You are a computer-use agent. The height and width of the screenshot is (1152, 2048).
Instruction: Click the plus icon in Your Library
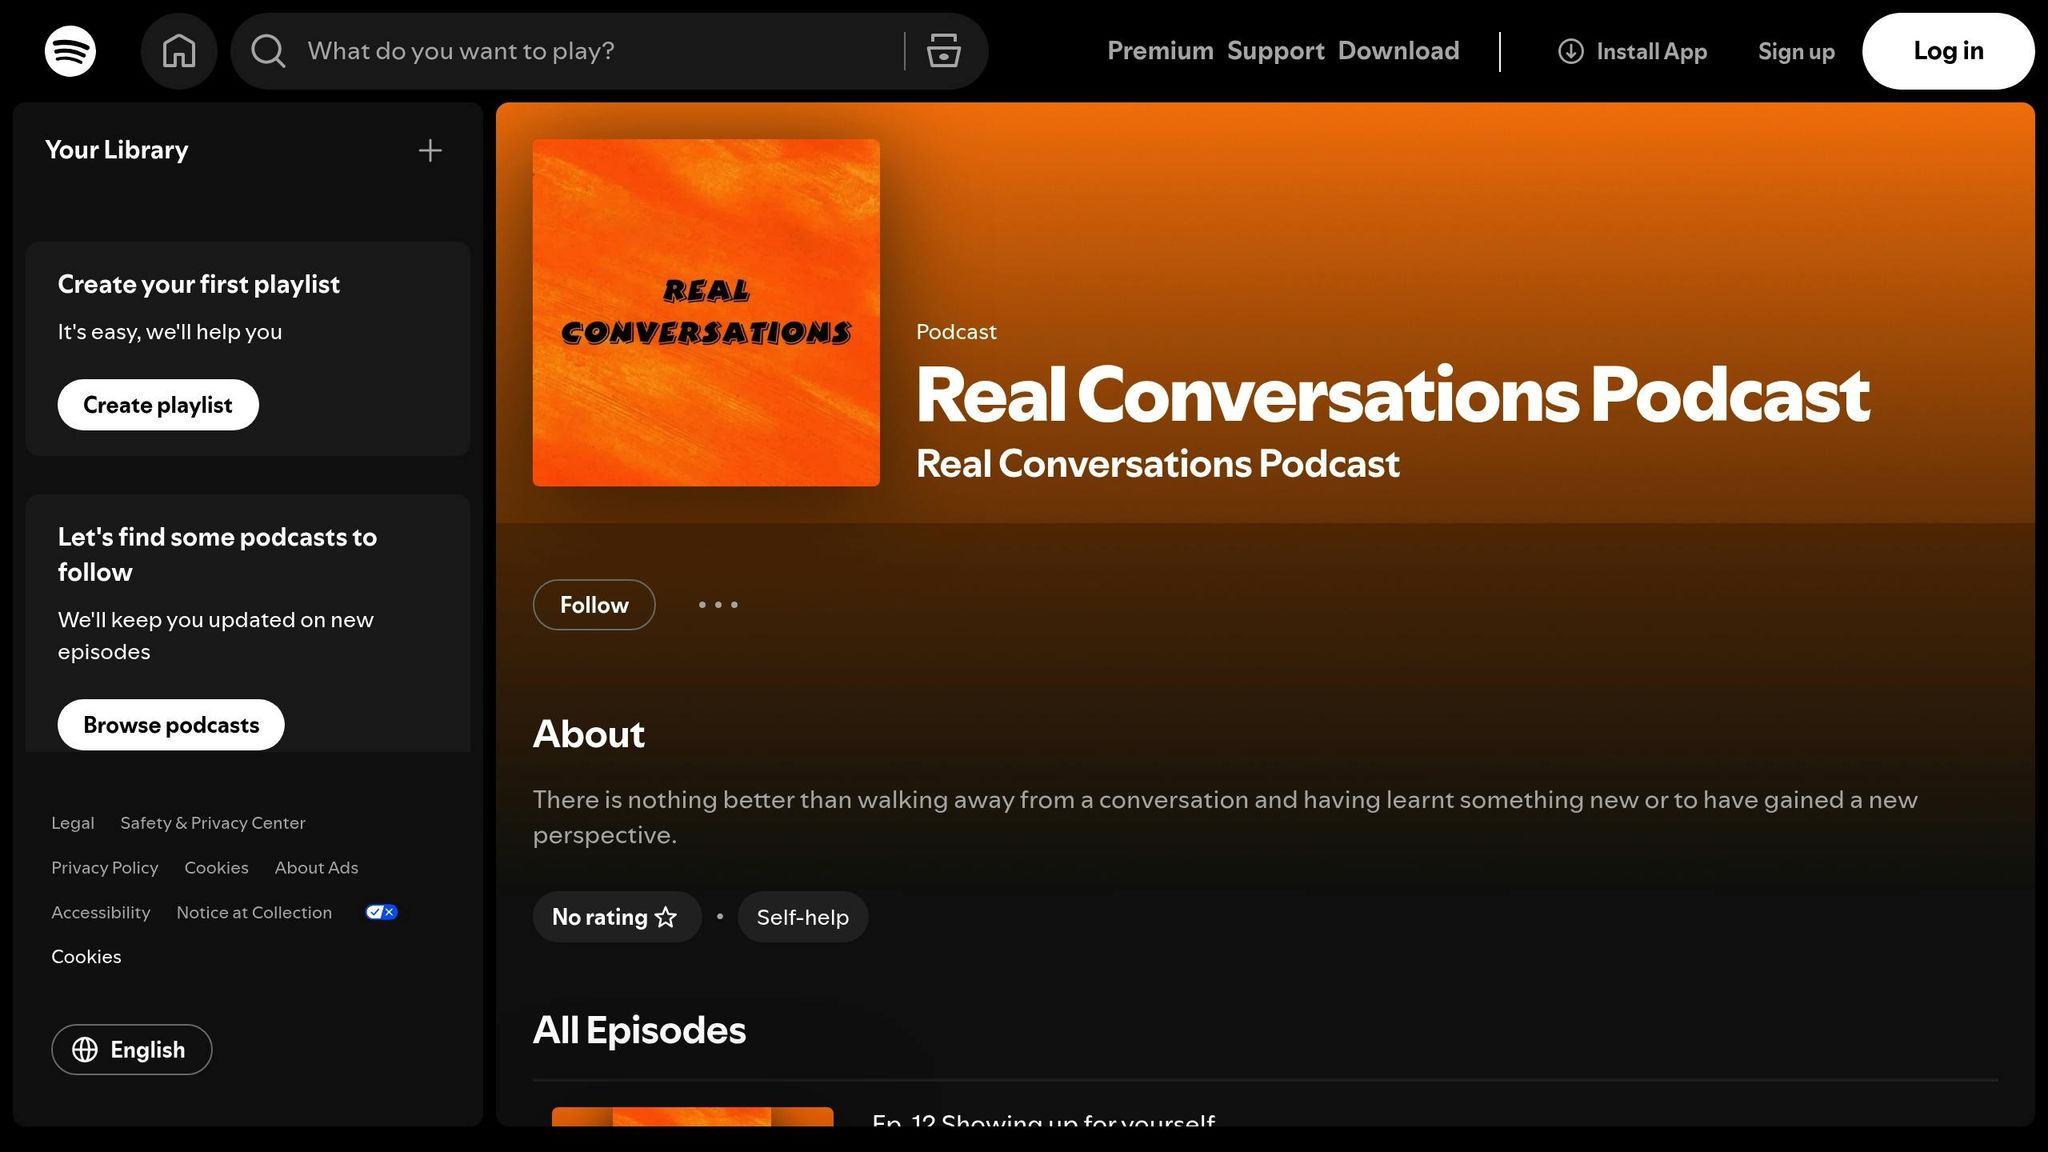[429, 150]
